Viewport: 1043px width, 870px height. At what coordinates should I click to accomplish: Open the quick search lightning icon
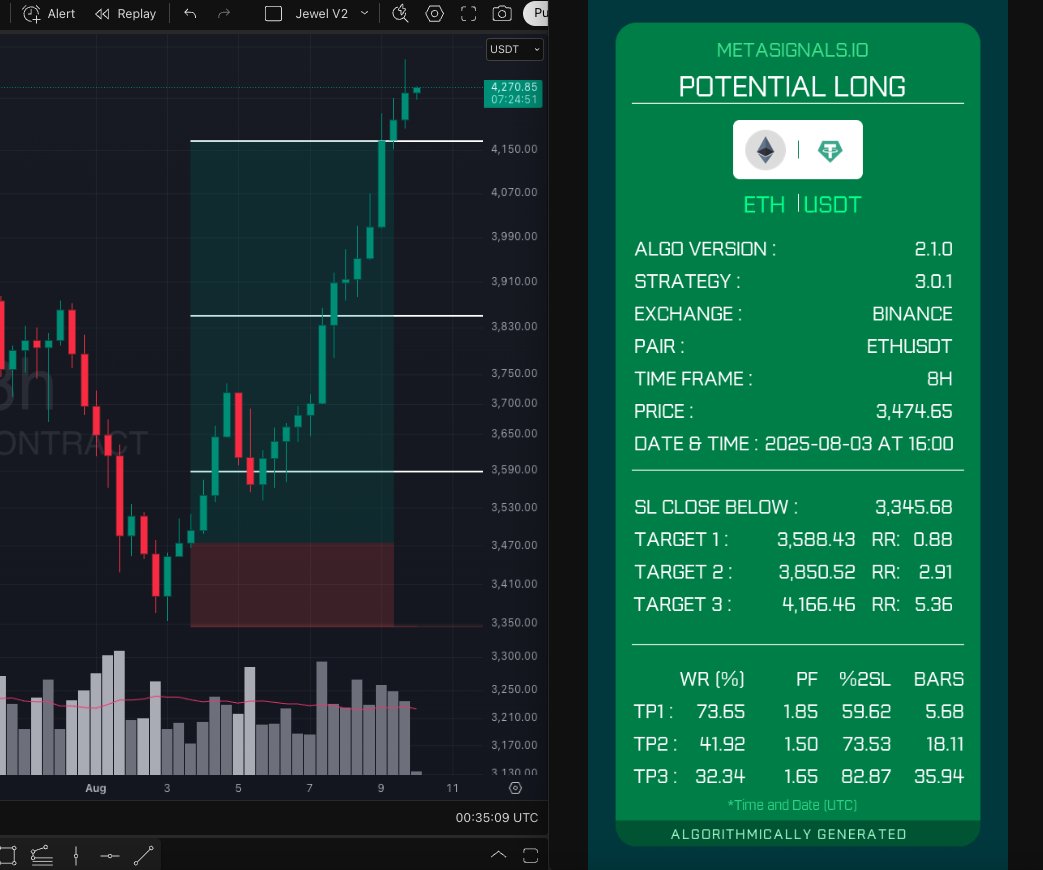(x=400, y=13)
